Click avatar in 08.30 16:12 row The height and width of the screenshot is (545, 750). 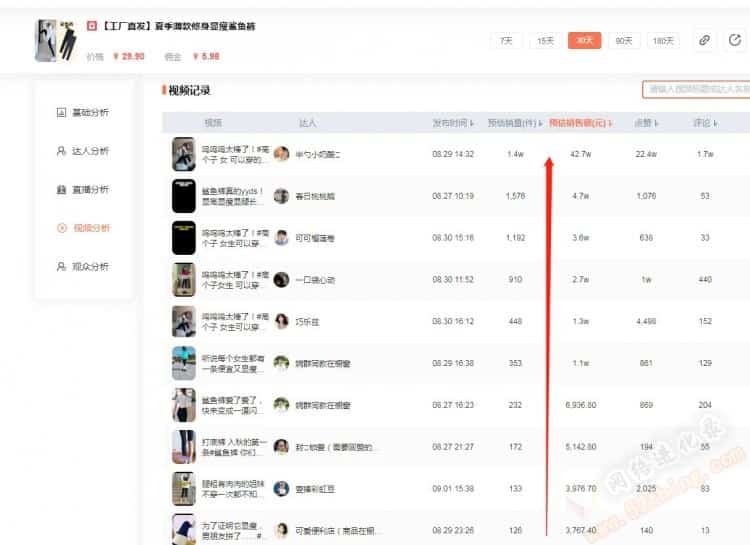pos(281,322)
